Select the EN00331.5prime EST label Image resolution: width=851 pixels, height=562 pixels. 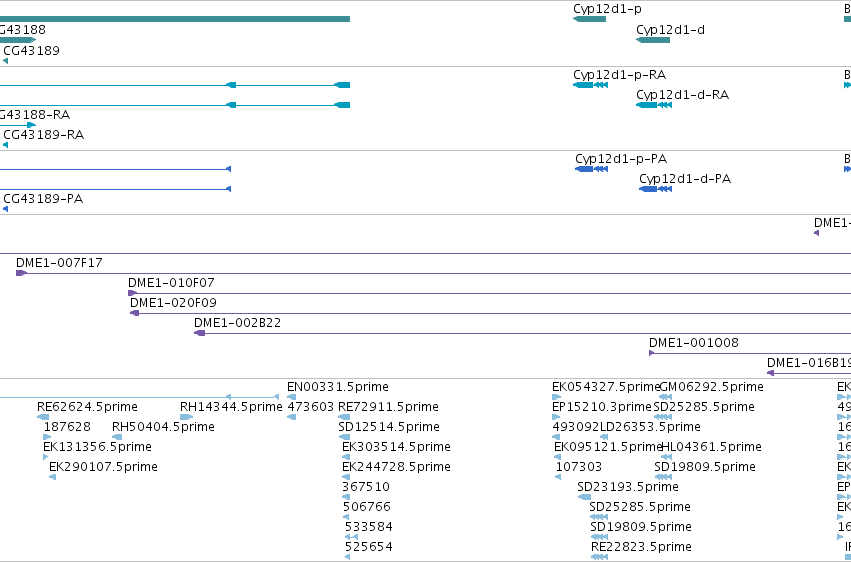point(338,387)
